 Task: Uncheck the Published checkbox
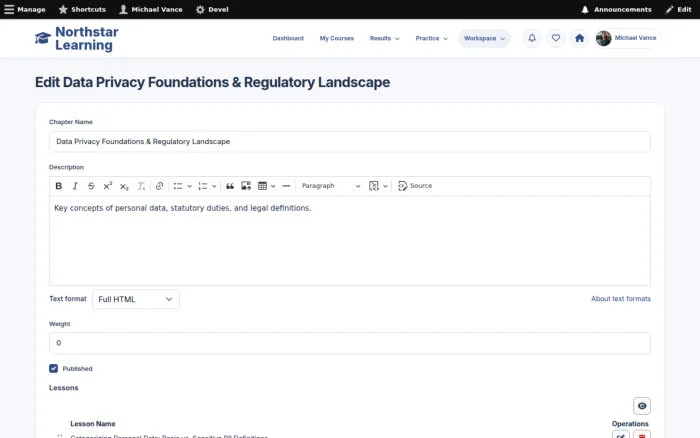pos(54,368)
